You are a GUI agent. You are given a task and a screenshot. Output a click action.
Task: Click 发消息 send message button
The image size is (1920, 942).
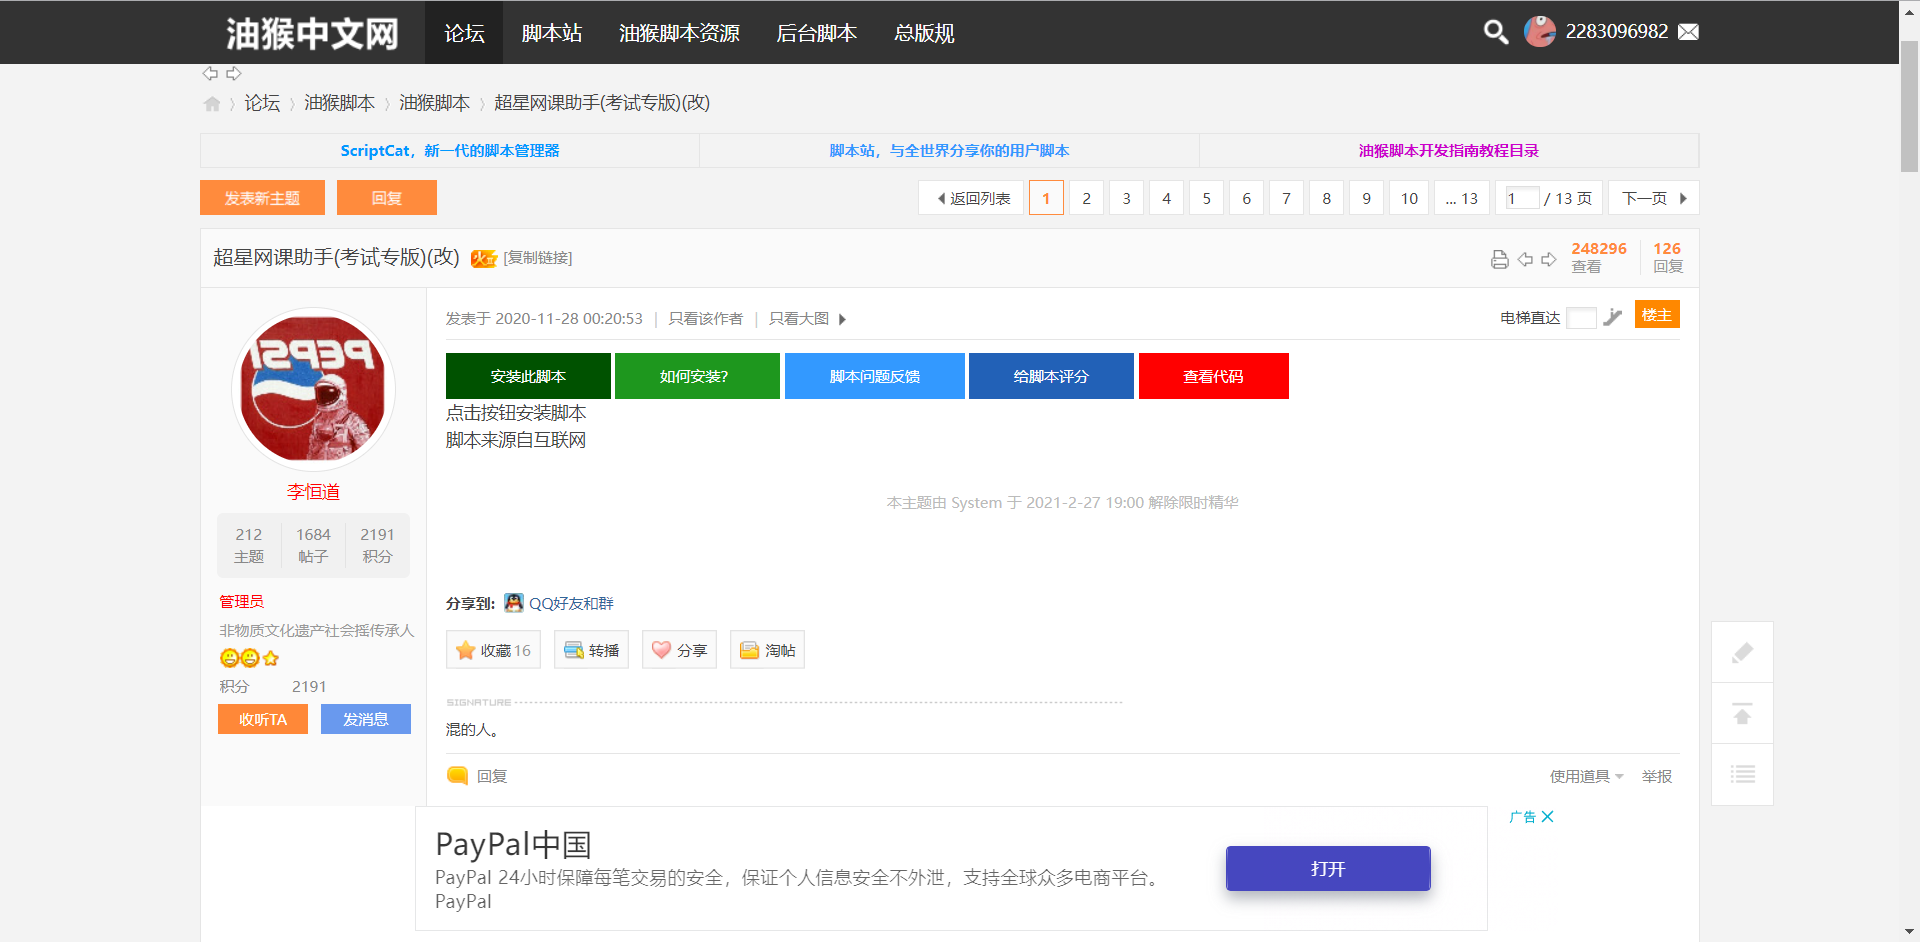click(x=366, y=719)
